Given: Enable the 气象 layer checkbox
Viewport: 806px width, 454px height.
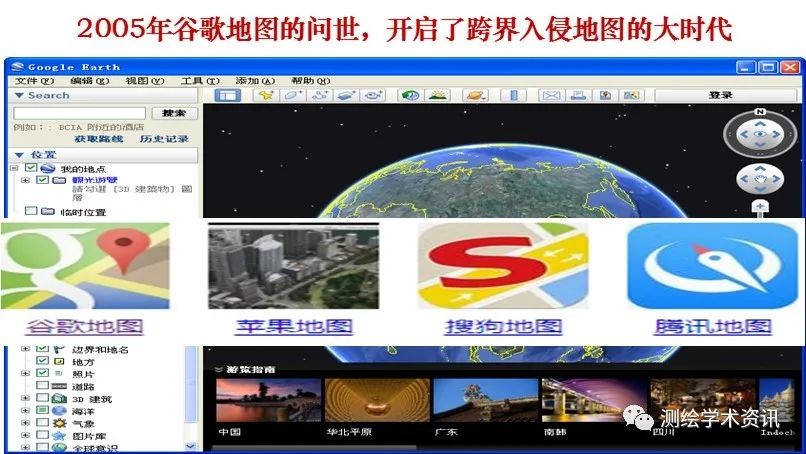Looking at the screenshot, I should pyautogui.click(x=43, y=423).
